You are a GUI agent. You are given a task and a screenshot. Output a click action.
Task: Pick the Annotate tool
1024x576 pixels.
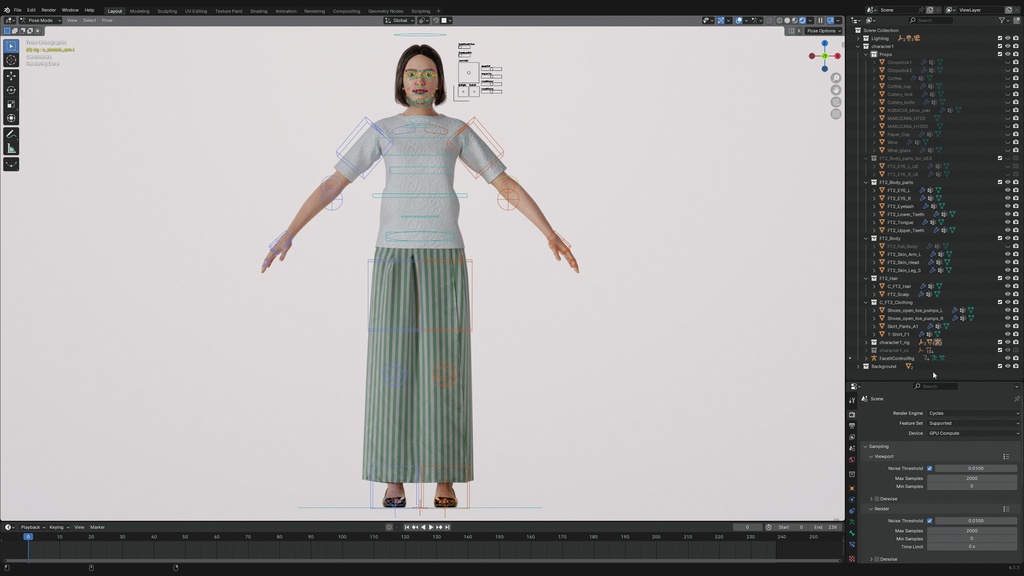pos(9,134)
